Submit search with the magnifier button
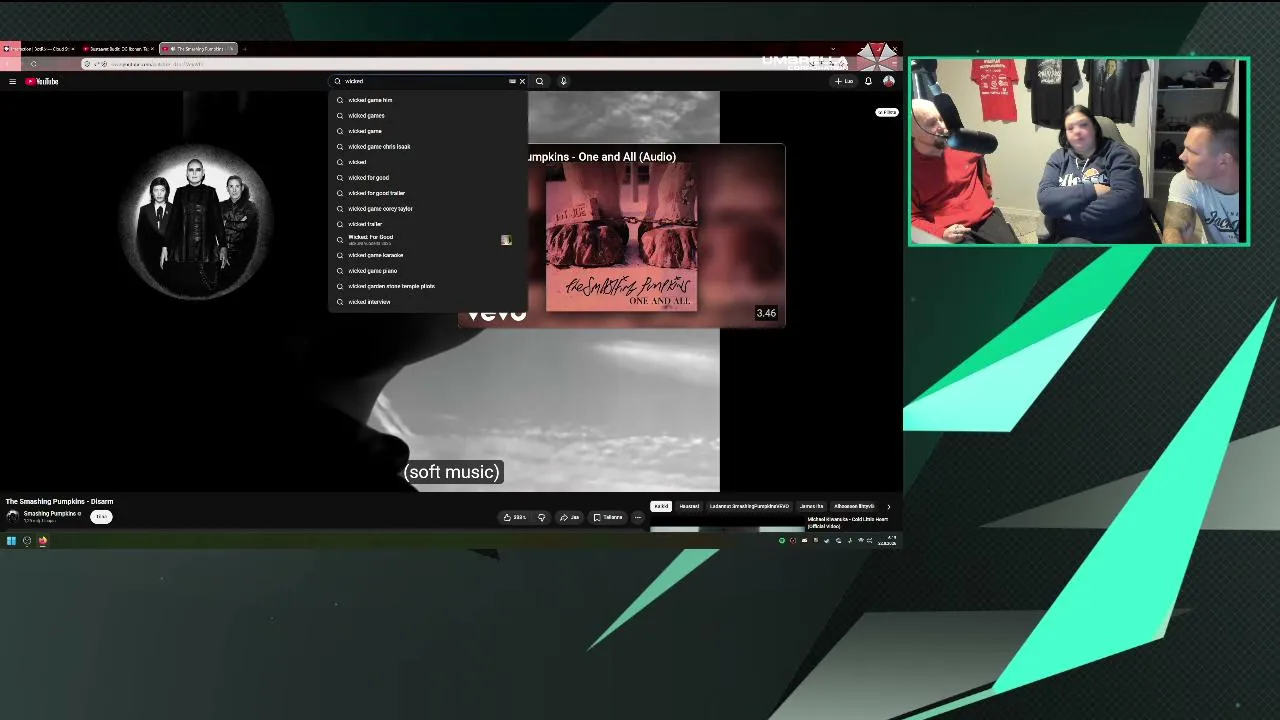 539,81
